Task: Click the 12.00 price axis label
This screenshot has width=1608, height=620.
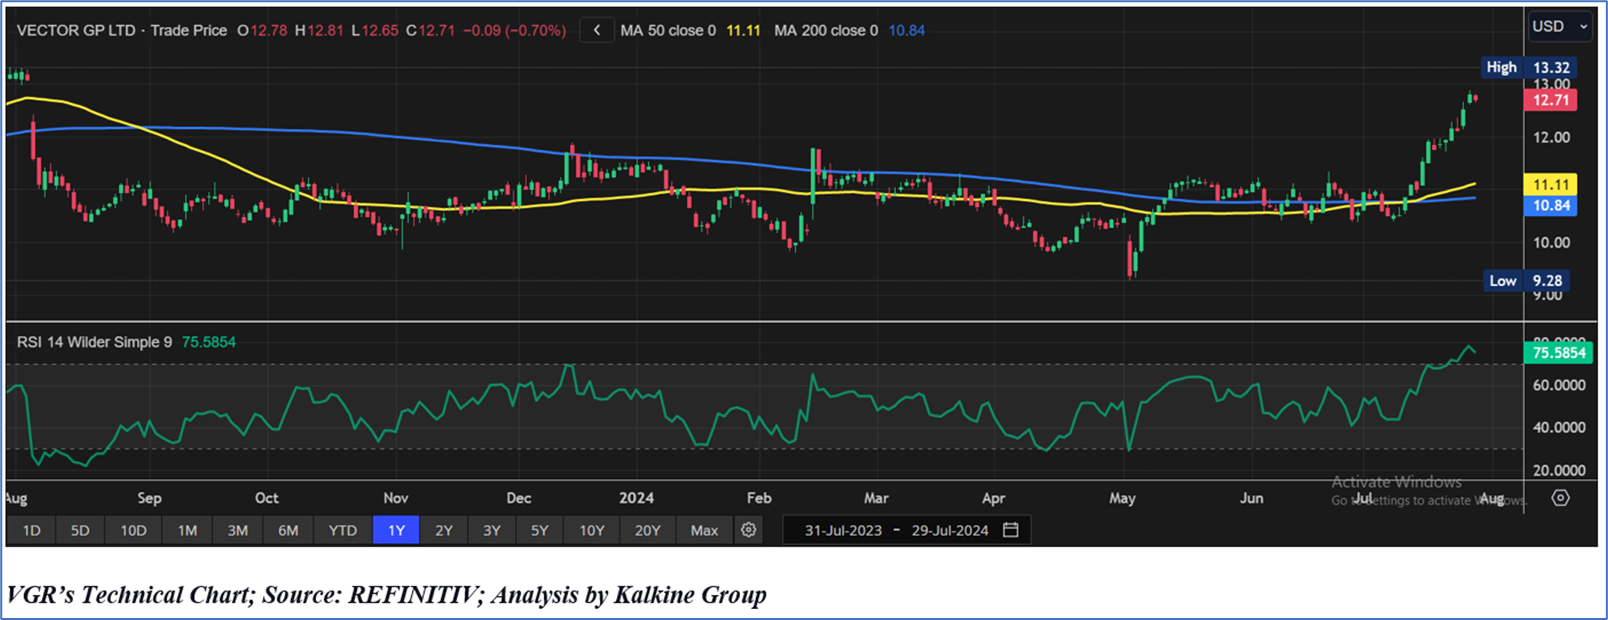Action: (x=1552, y=138)
